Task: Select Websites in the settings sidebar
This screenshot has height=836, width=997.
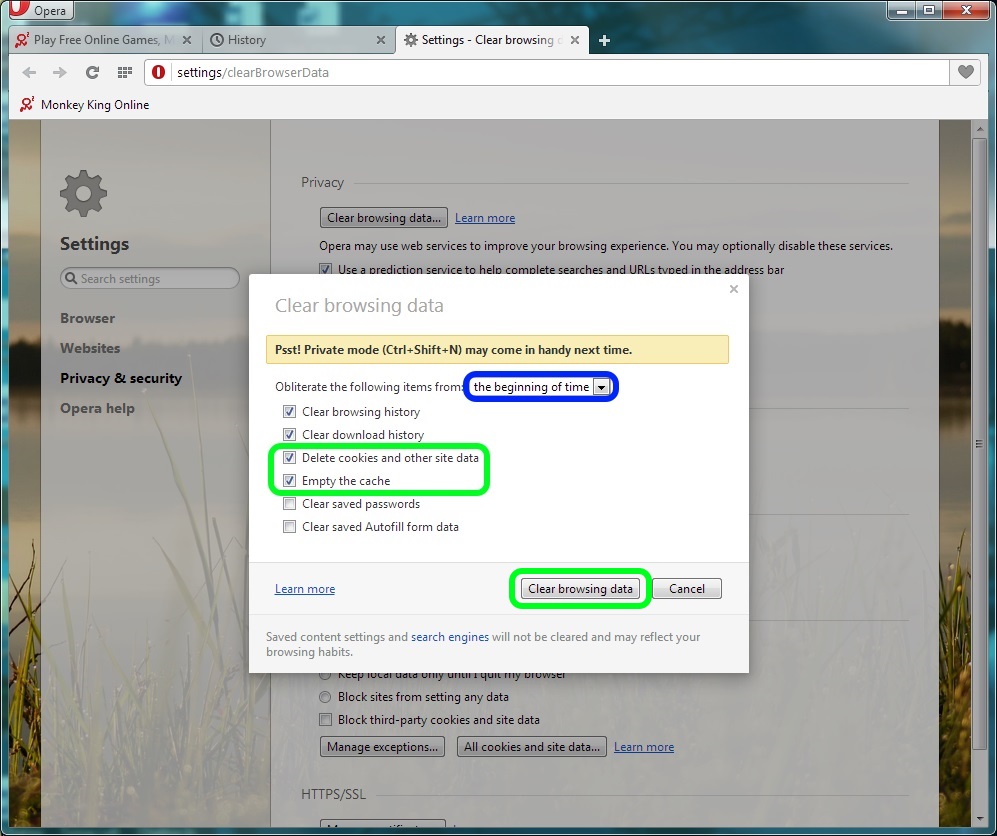Action: [x=90, y=348]
